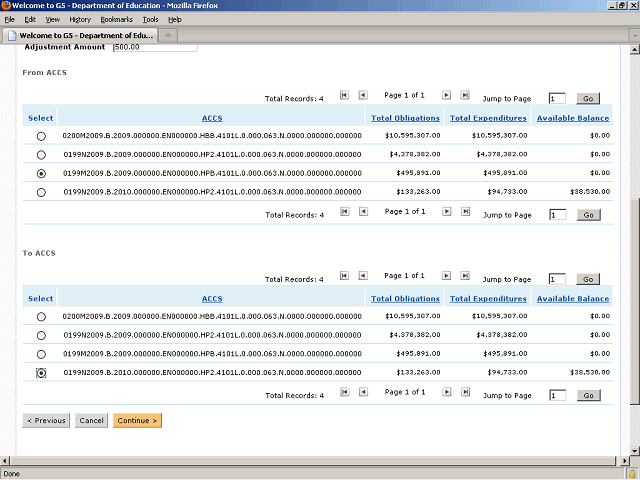Click next page arrow above From ACCS table

point(446,96)
